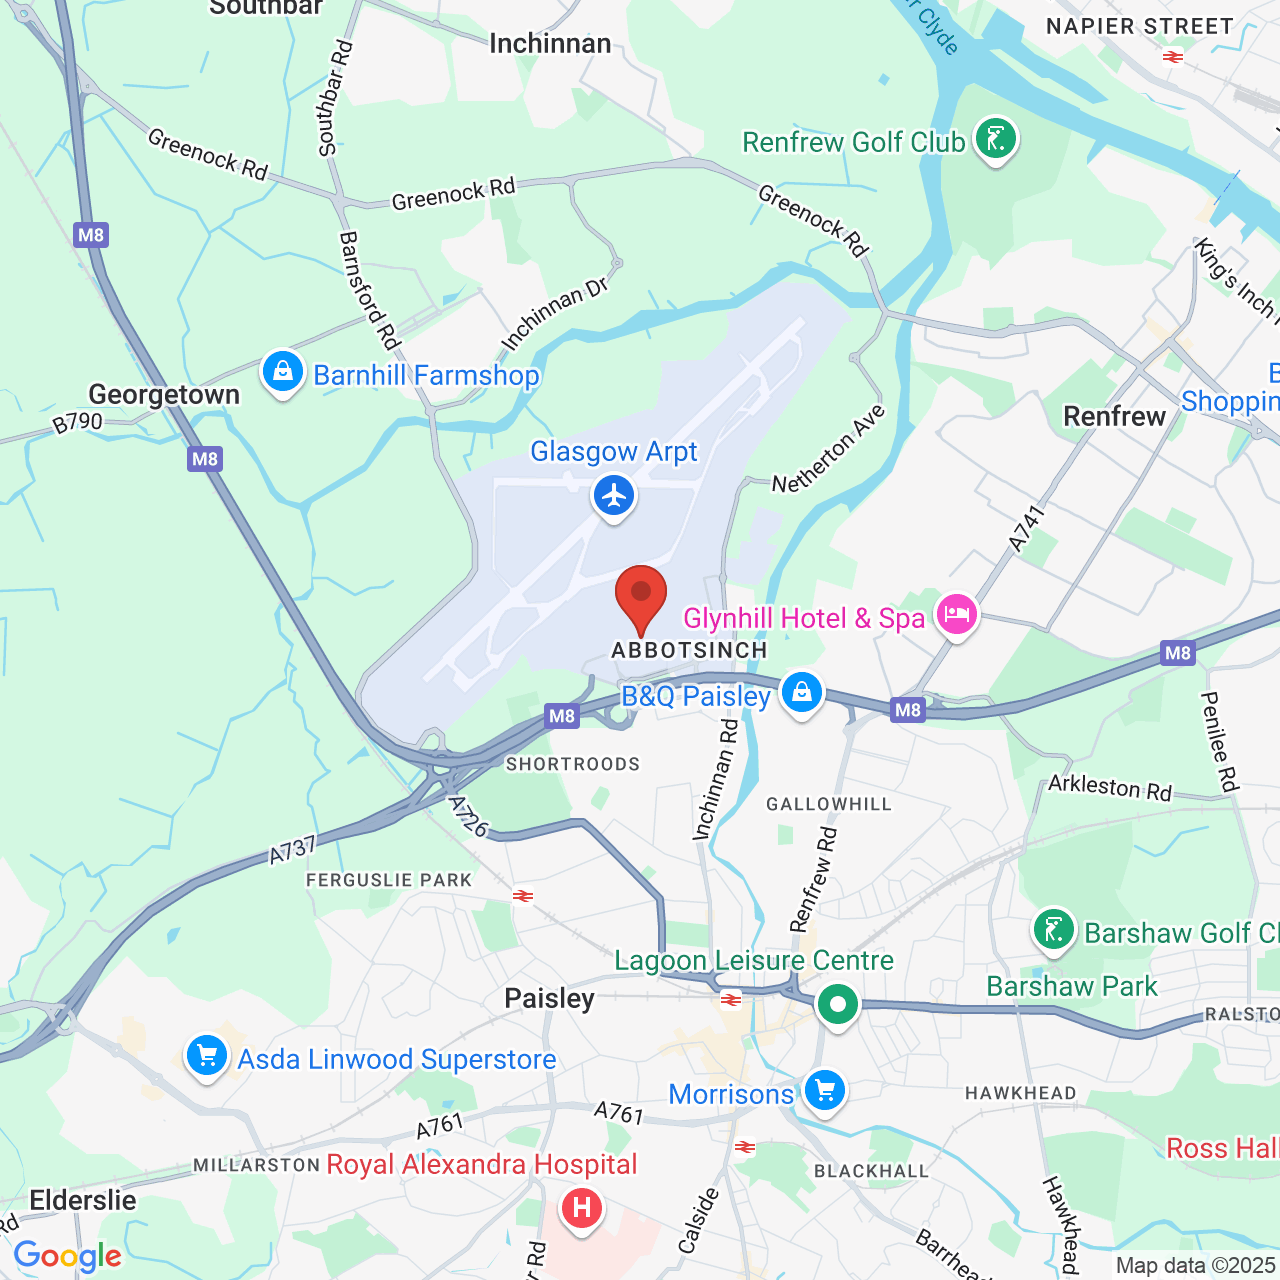Click the Glynhill Hotel & Spa label
Screen dimensions: 1280x1280
(x=804, y=618)
